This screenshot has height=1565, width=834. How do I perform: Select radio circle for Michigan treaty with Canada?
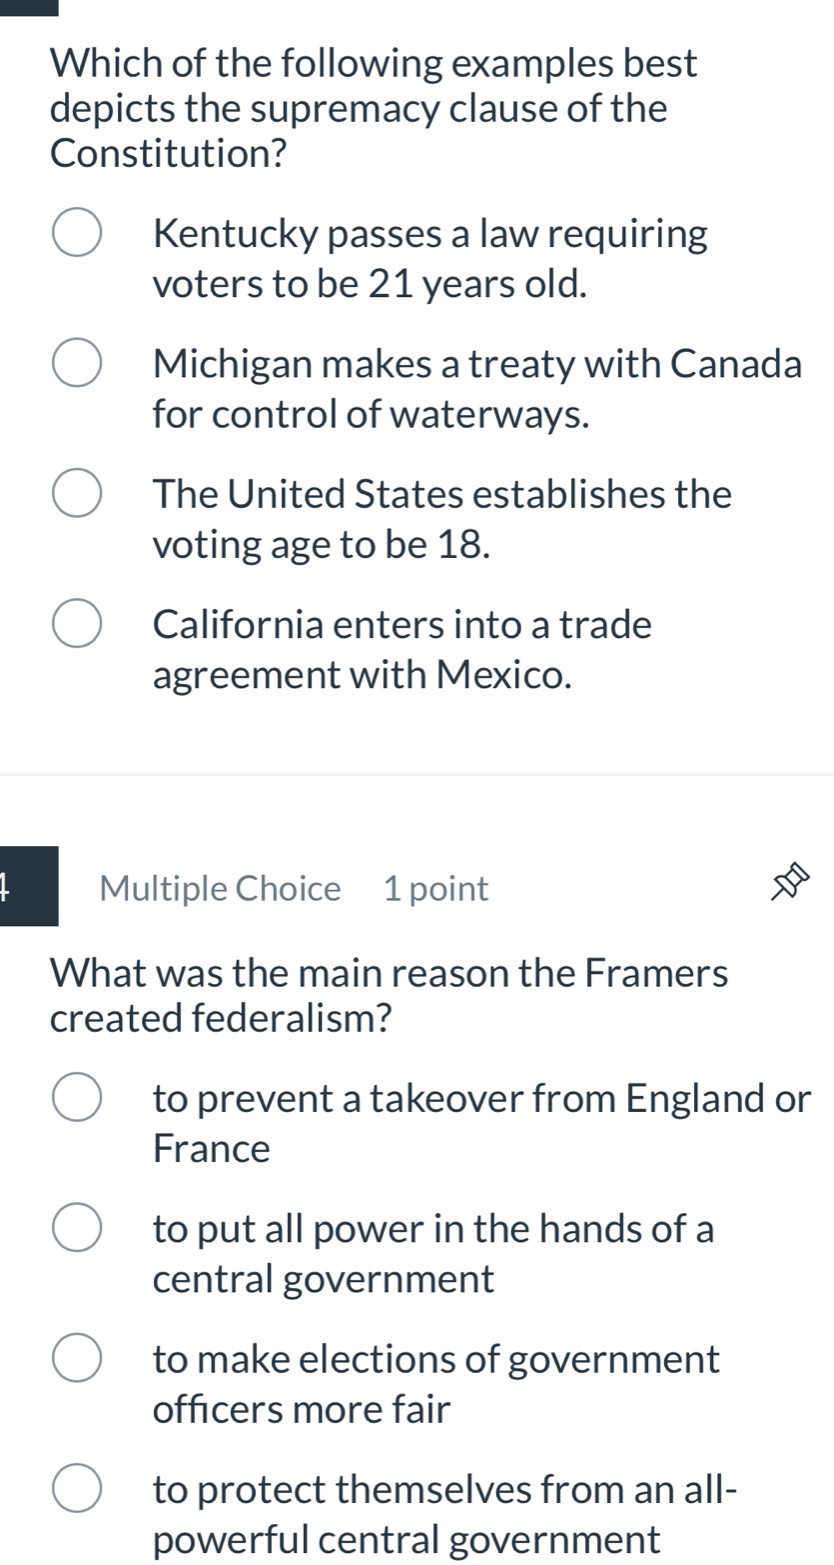(76, 365)
